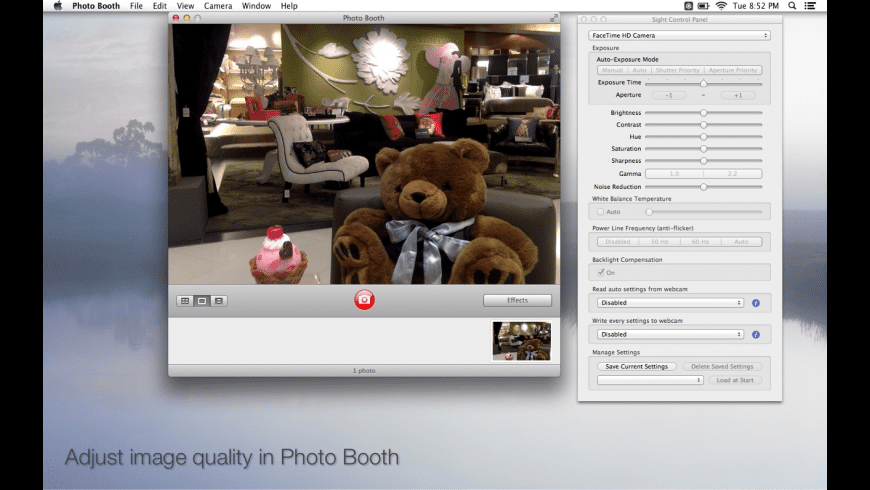
Task: Select the captured photo thumbnail
Action: 521,341
